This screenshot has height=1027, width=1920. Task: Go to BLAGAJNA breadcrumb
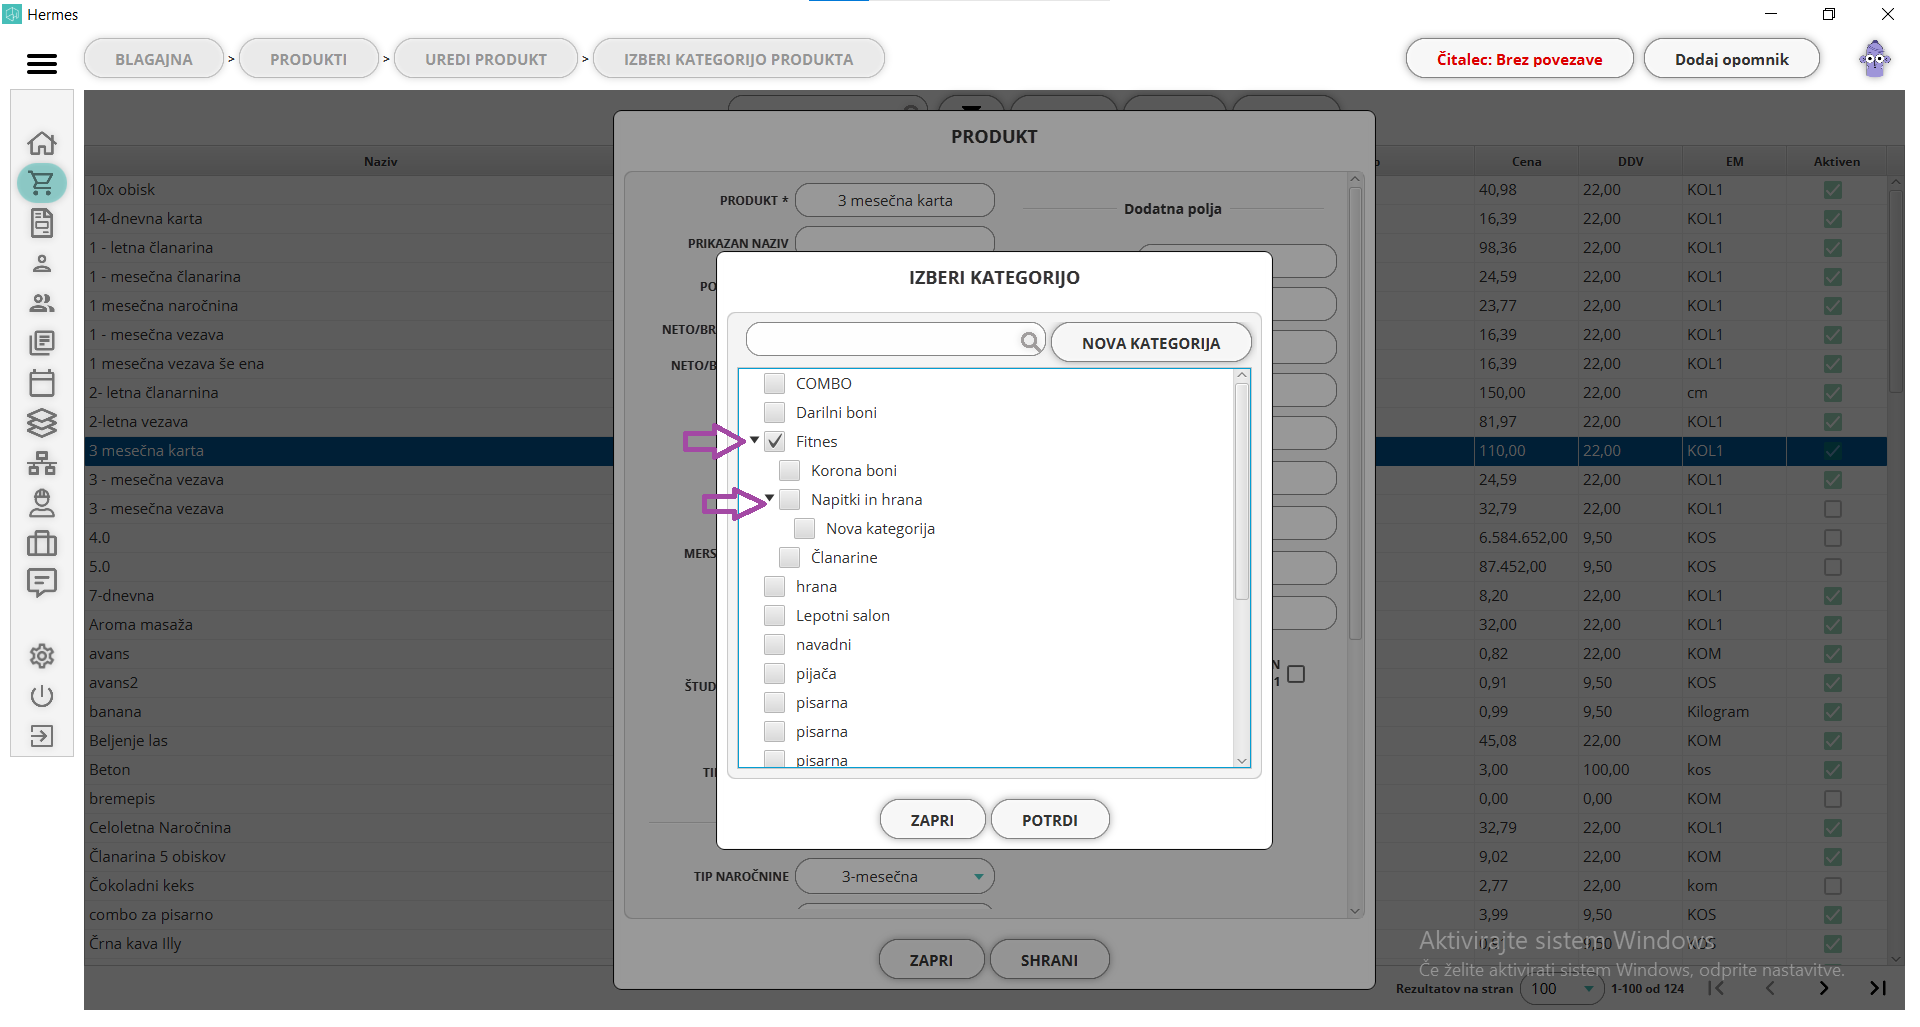154,59
